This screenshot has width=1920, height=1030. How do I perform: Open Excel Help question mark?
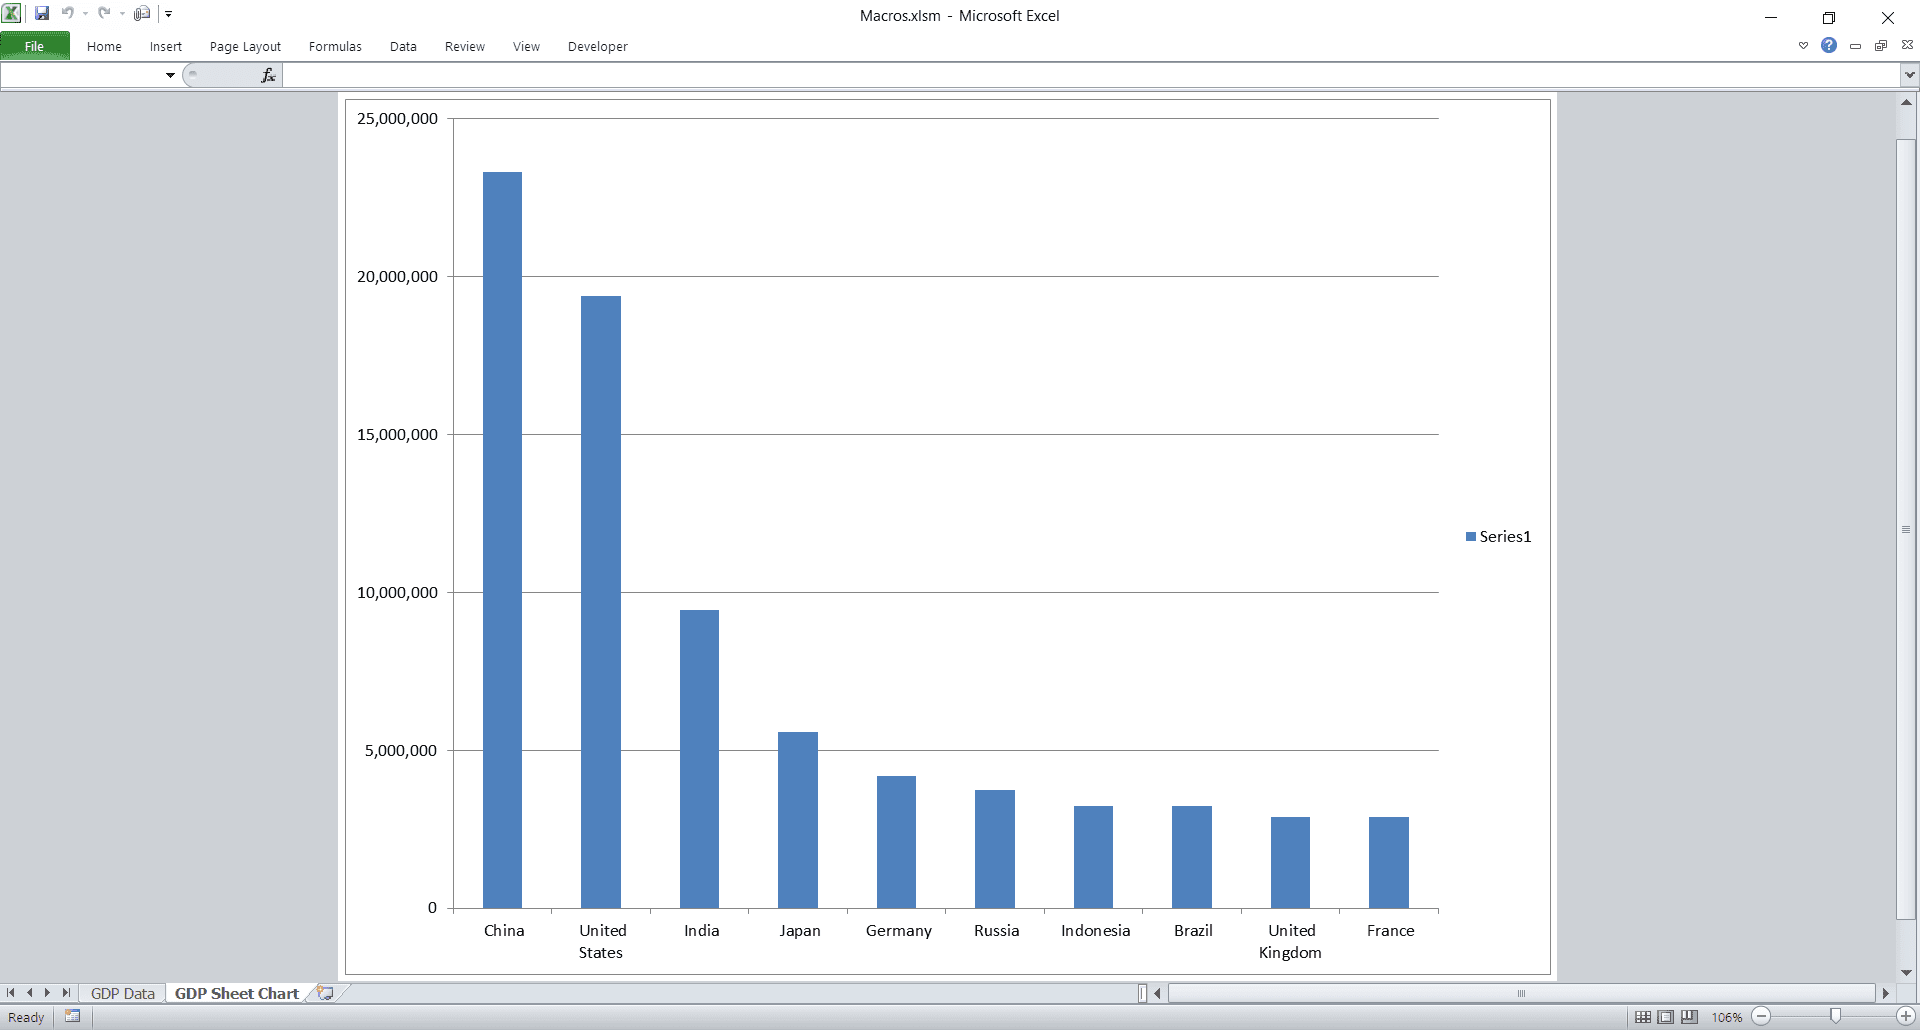pos(1829,45)
